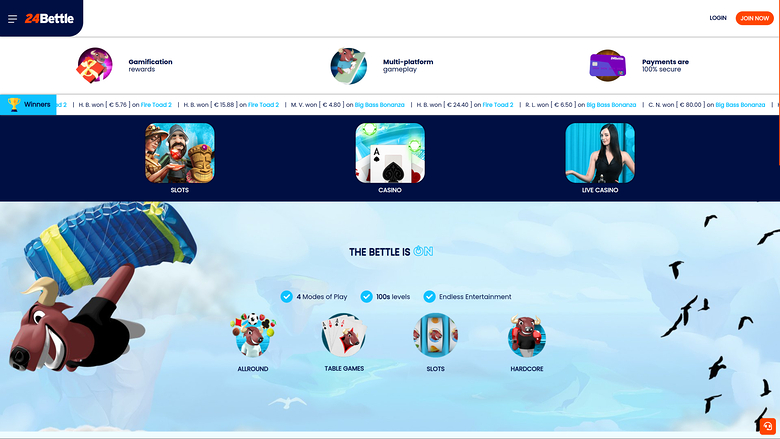This screenshot has width=780, height=439.
Task: Click the 100s levels checkmark
Action: click(x=367, y=297)
